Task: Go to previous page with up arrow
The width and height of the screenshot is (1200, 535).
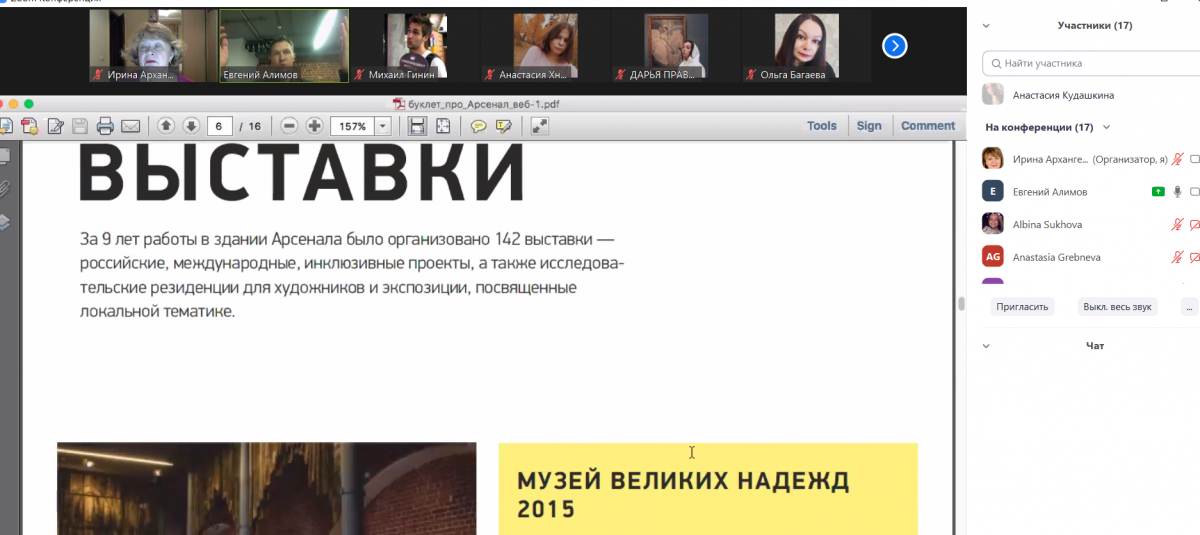Action: coord(166,126)
